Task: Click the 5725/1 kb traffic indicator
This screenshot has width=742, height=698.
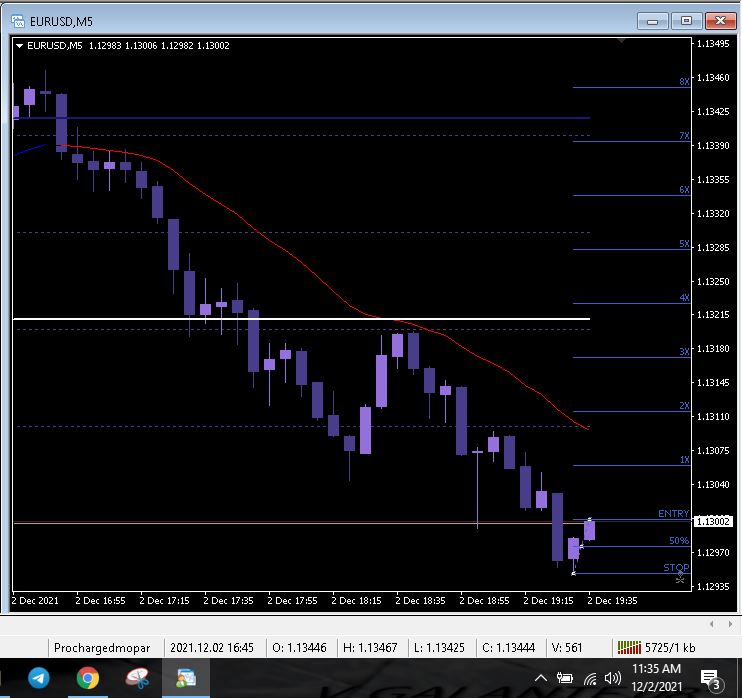Action: tap(670, 648)
